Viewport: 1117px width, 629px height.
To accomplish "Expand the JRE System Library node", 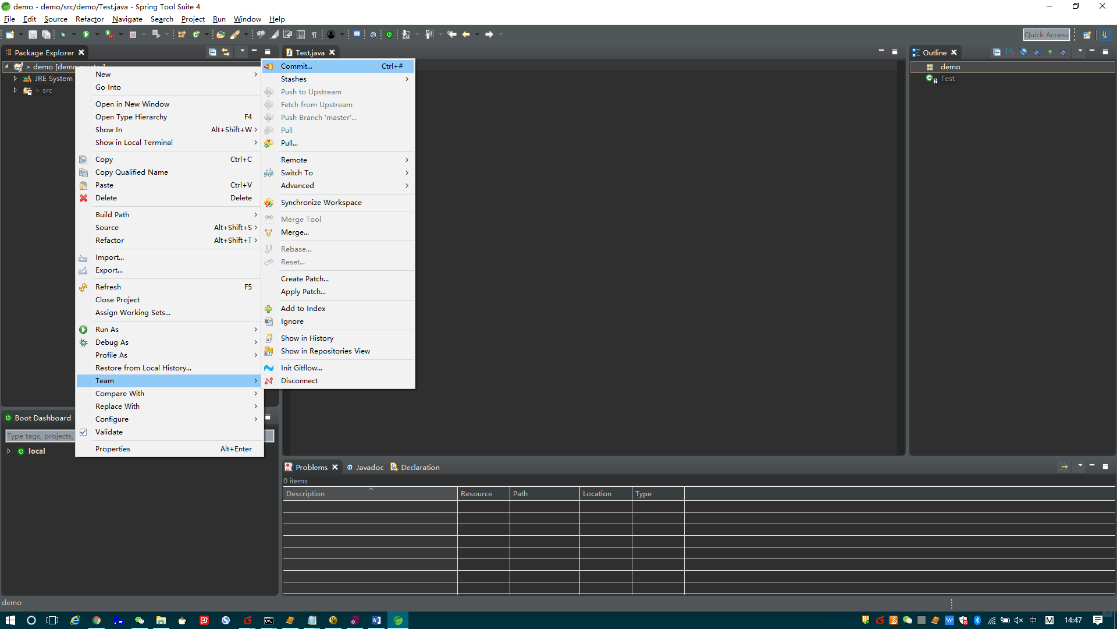I will coord(14,78).
